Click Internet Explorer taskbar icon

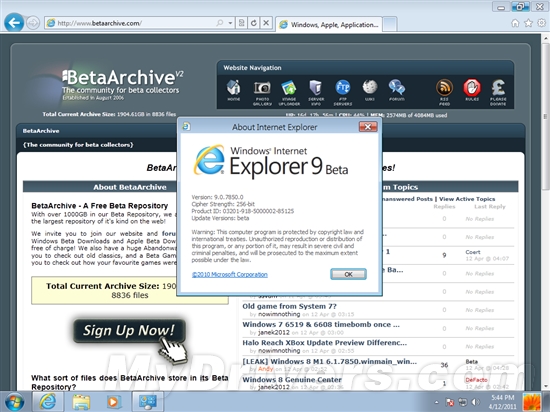click(x=48, y=402)
